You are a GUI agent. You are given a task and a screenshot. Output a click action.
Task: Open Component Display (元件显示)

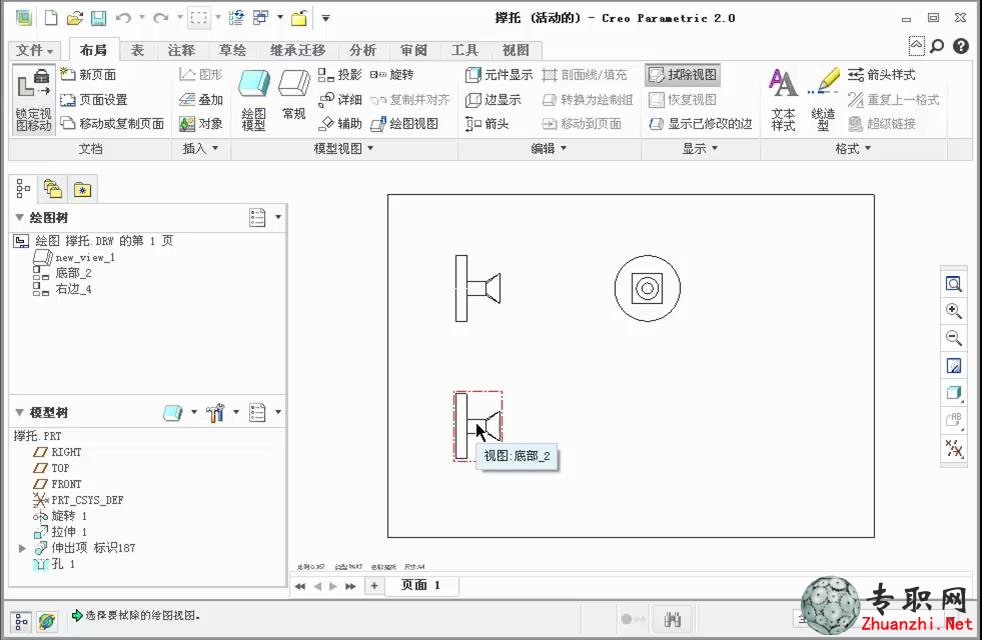click(x=499, y=75)
